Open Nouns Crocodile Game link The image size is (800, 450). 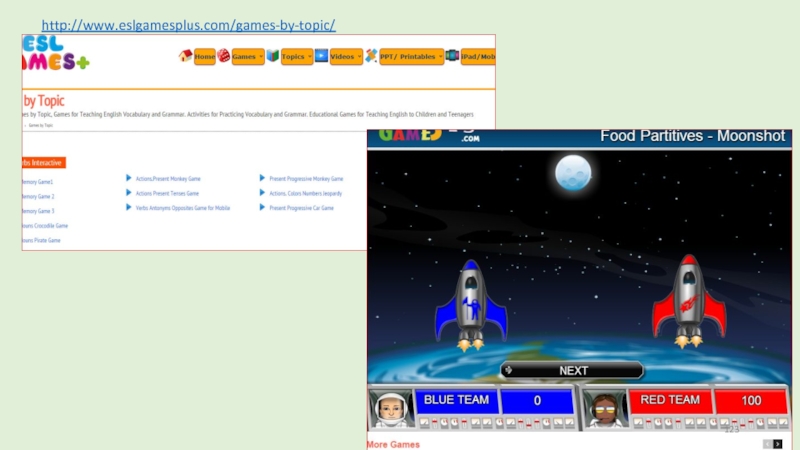point(45,226)
